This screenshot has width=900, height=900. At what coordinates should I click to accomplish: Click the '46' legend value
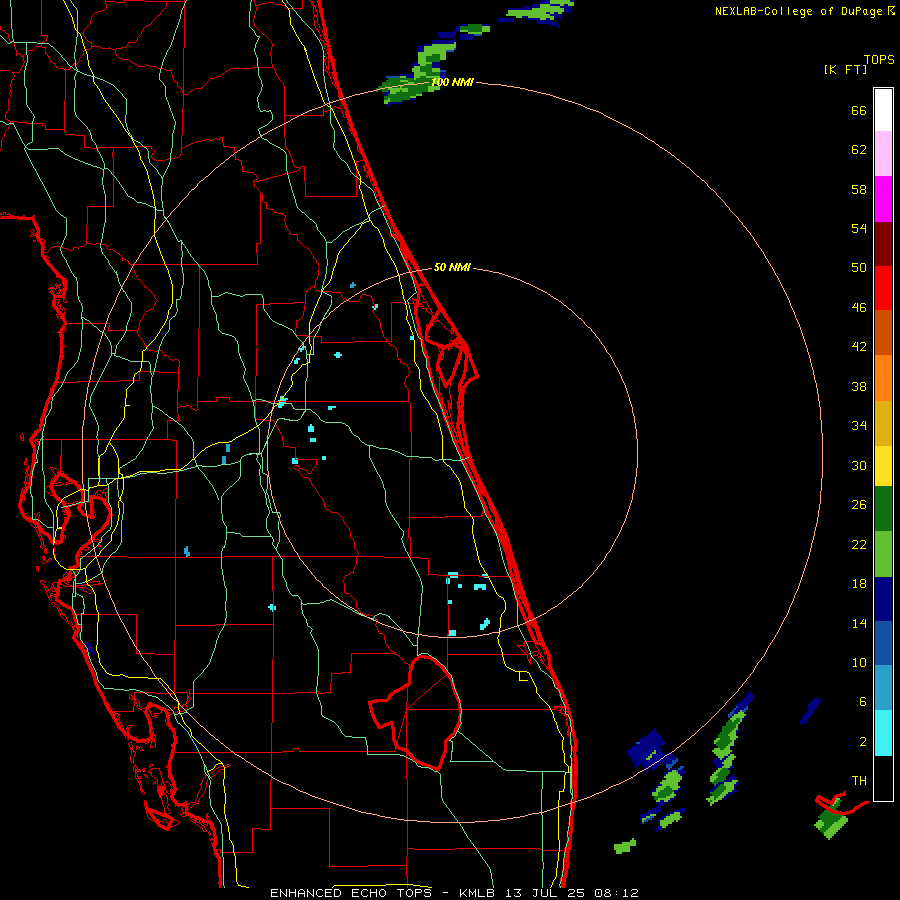(859, 308)
